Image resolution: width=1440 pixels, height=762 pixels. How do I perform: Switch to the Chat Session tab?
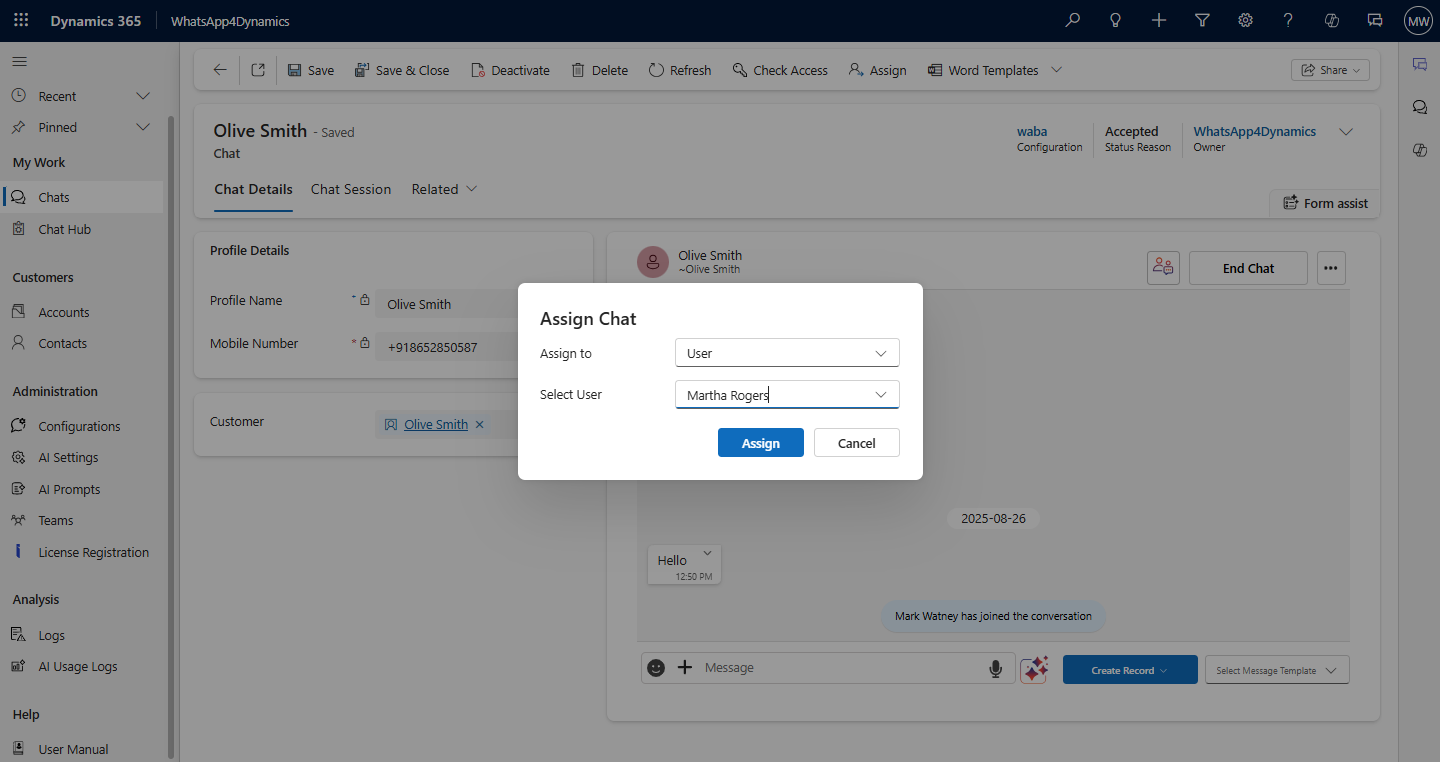tap(350, 189)
